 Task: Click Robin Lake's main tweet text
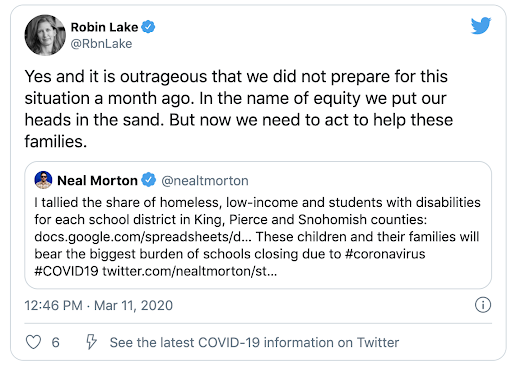[239, 109]
